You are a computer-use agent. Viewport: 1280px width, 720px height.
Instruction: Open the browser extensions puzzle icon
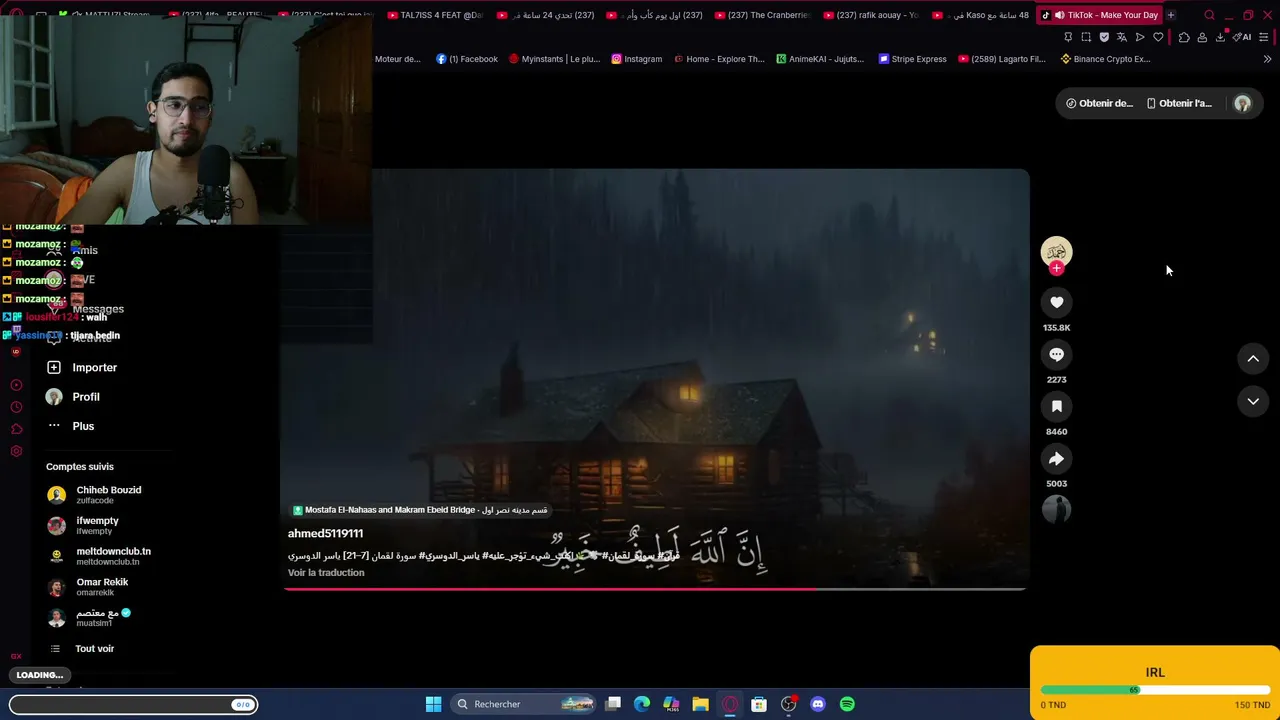click(x=1184, y=37)
